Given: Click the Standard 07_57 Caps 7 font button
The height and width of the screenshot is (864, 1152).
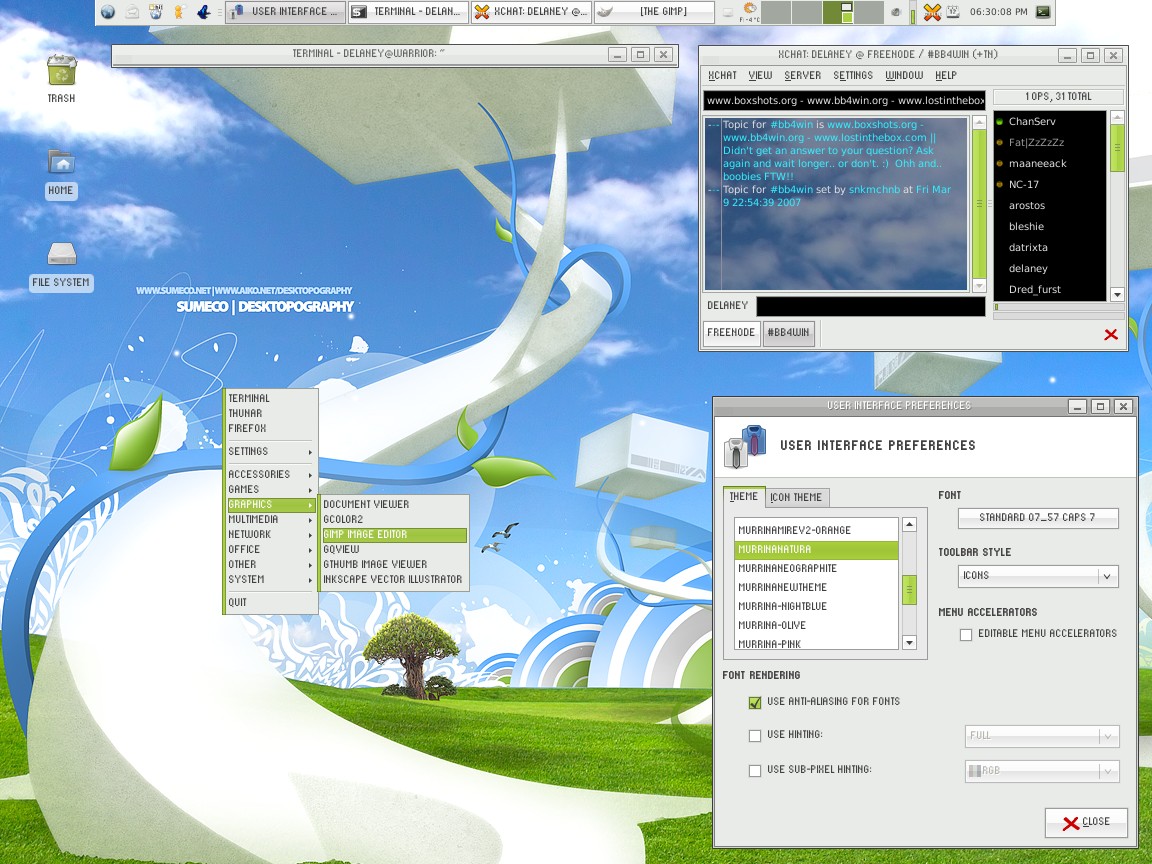Looking at the screenshot, I should coord(1037,518).
